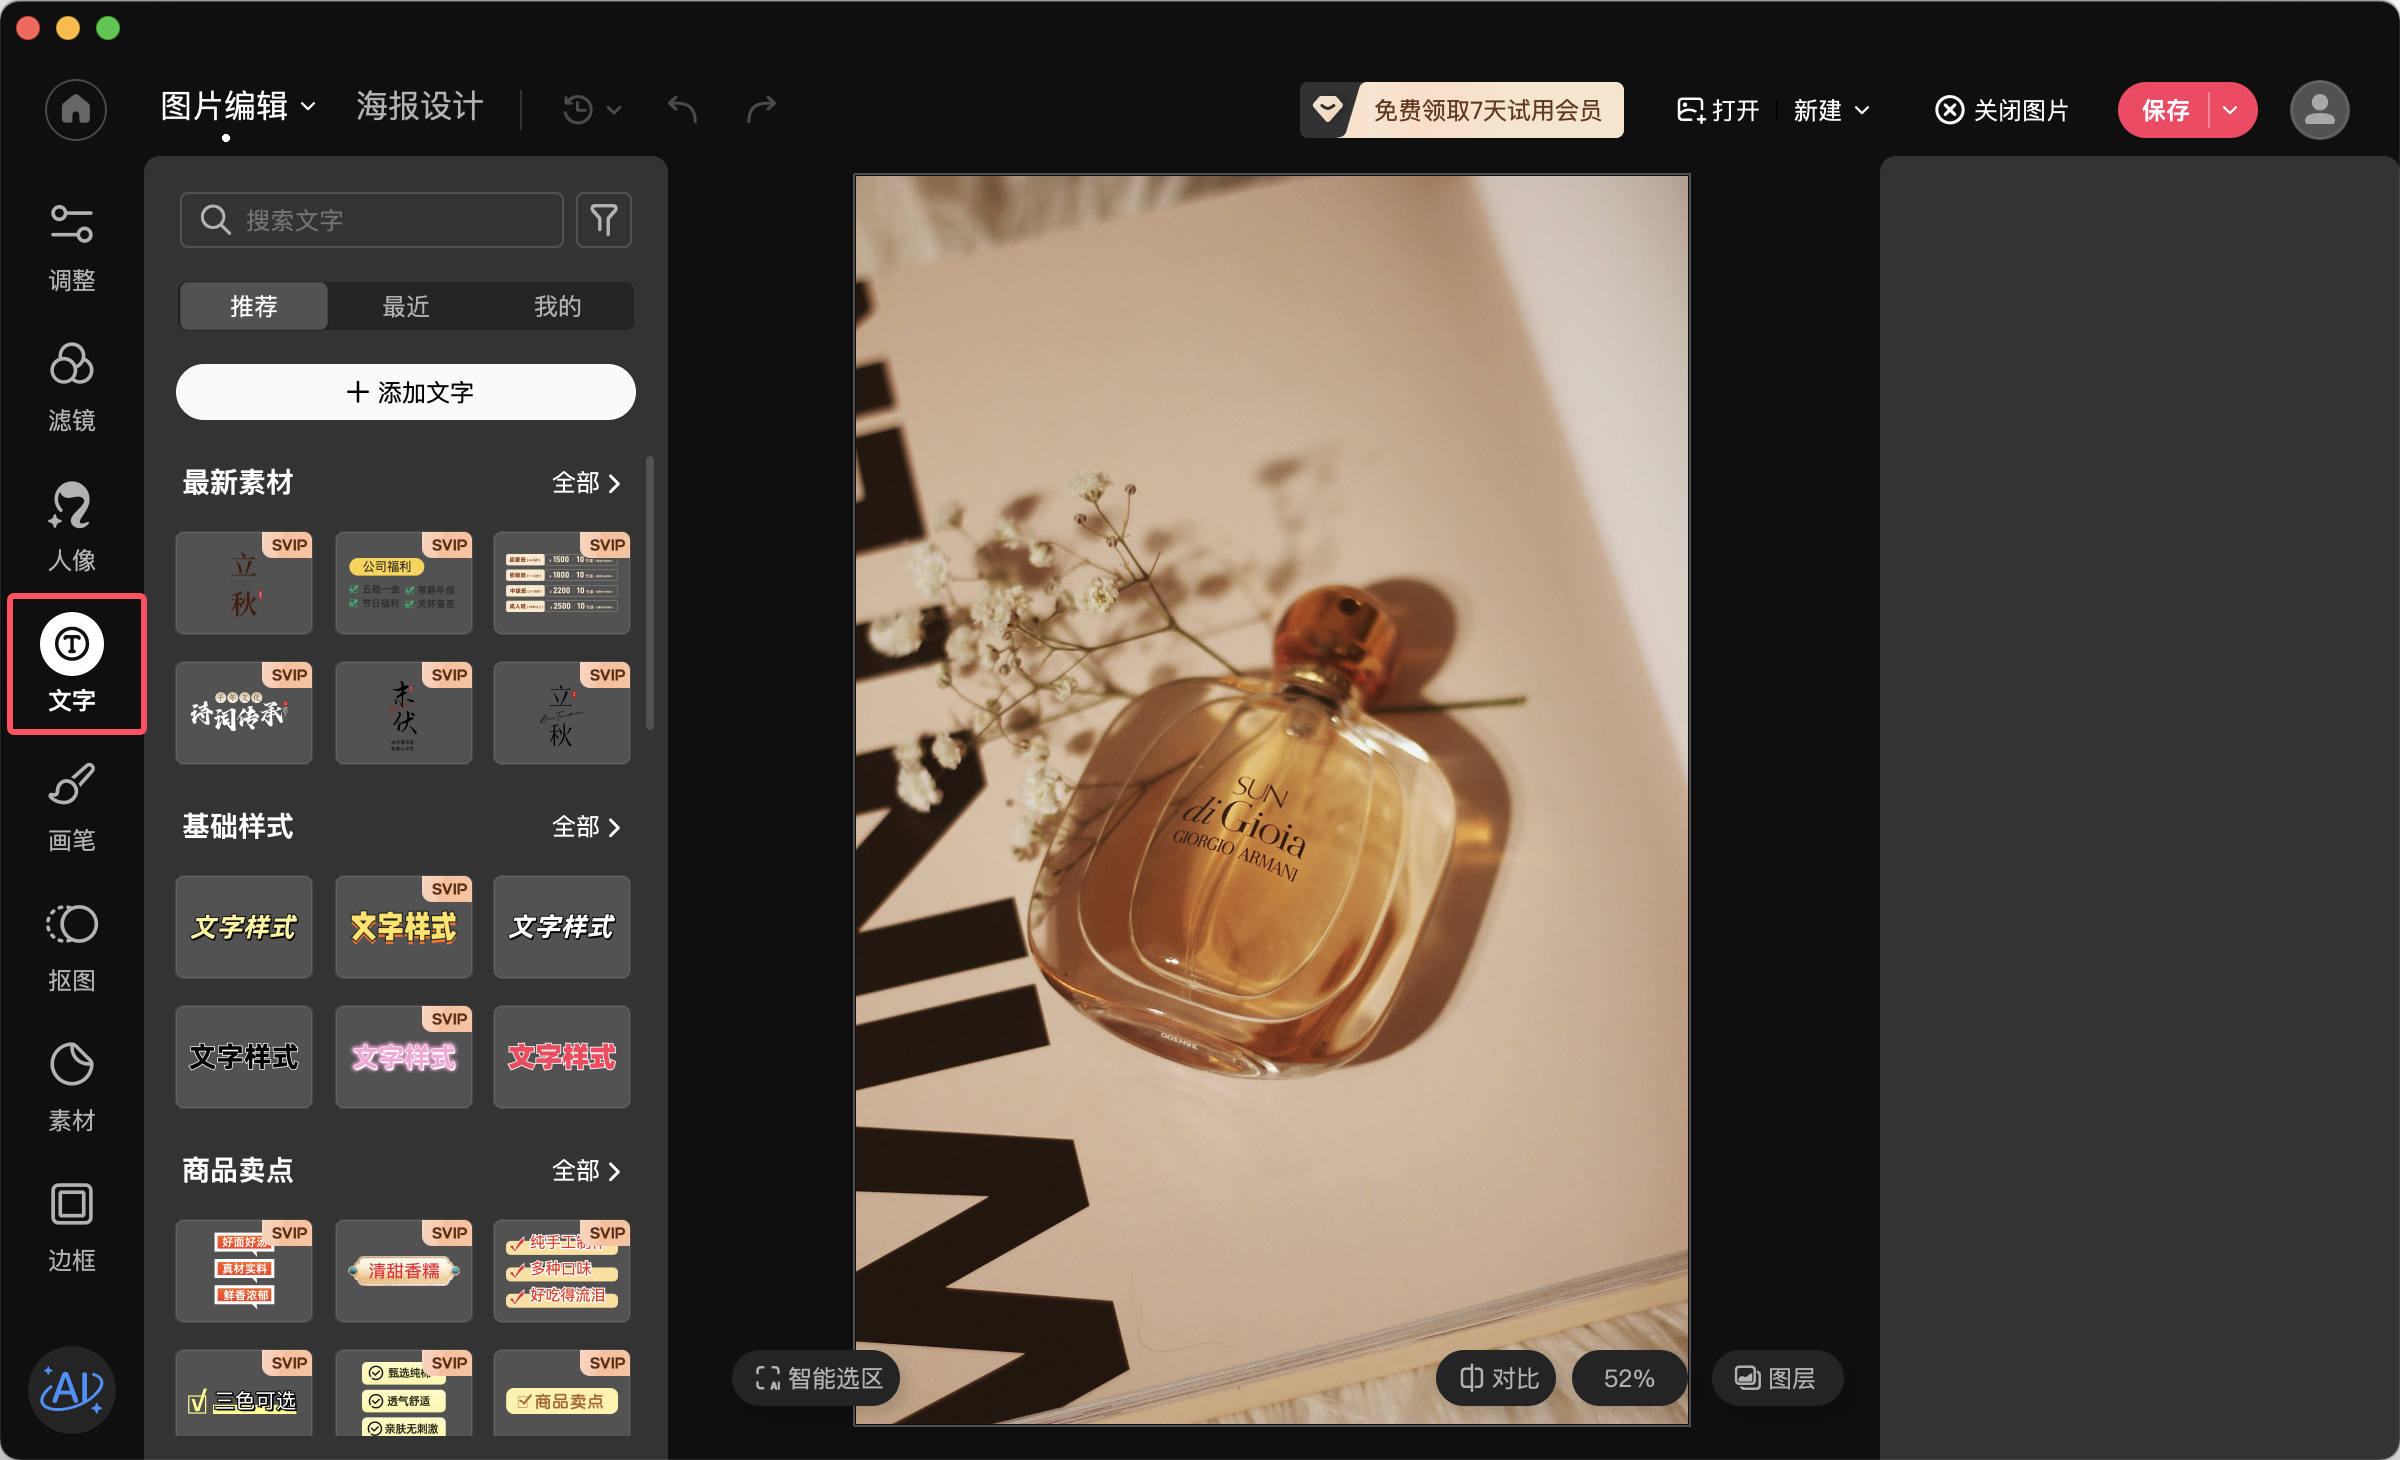Image resolution: width=2400 pixels, height=1460 pixels.
Task: Click the filter funnel icon beside search
Action: (x=604, y=219)
